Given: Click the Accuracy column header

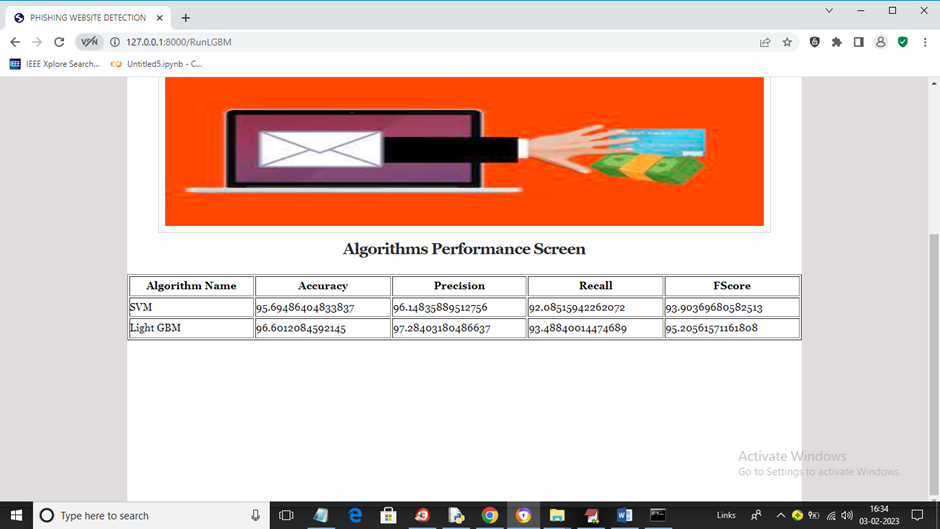Looking at the screenshot, I should click(x=323, y=285).
